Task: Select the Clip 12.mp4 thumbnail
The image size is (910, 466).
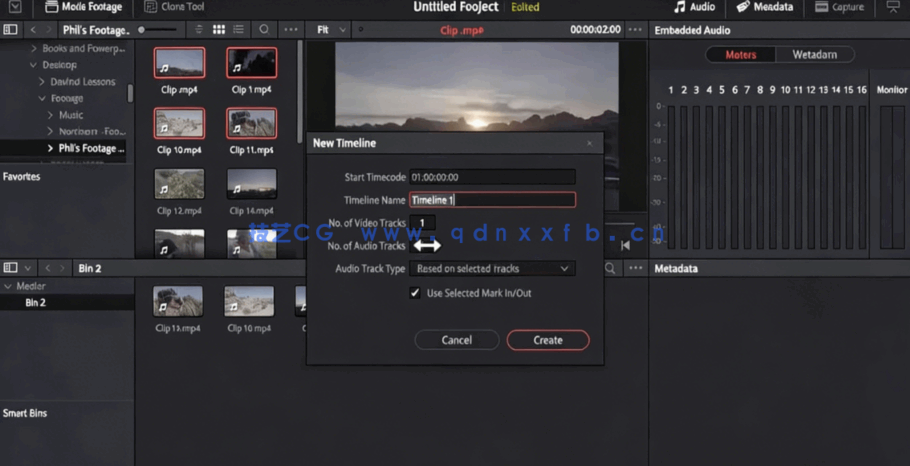Action: coord(179,184)
